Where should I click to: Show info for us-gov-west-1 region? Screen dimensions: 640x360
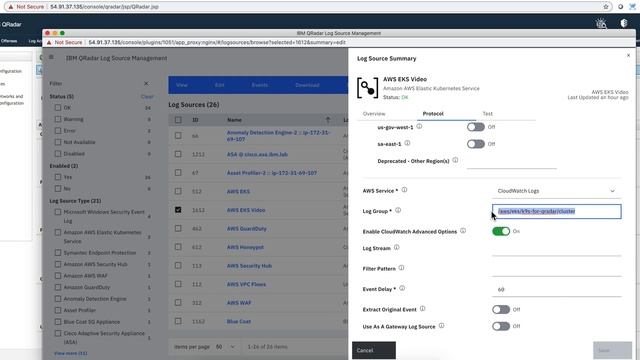pos(419,127)
